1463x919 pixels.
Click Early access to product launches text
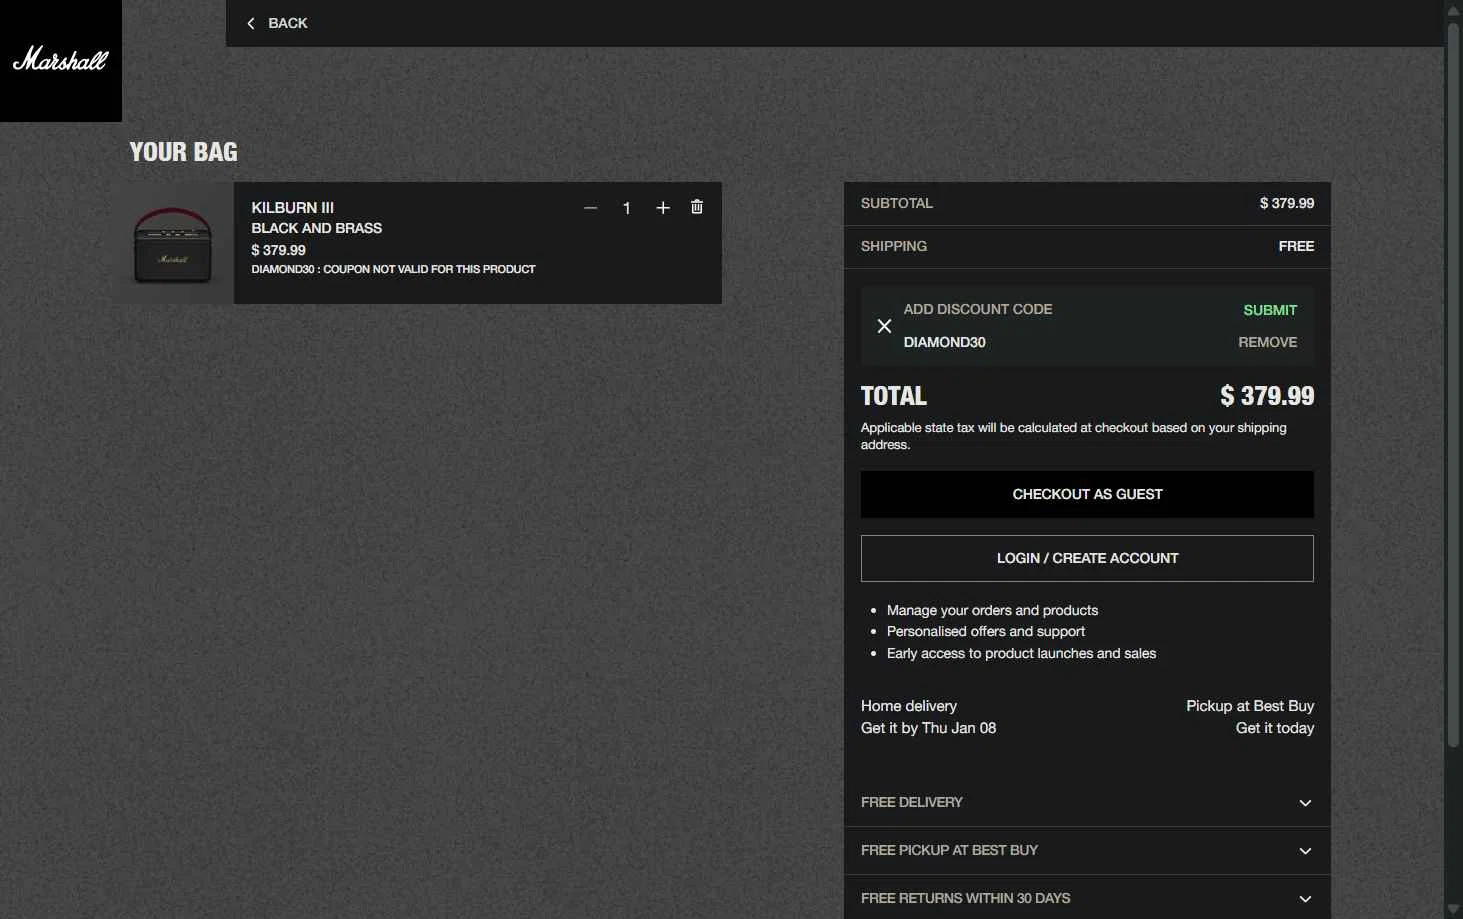(1021, 653)
